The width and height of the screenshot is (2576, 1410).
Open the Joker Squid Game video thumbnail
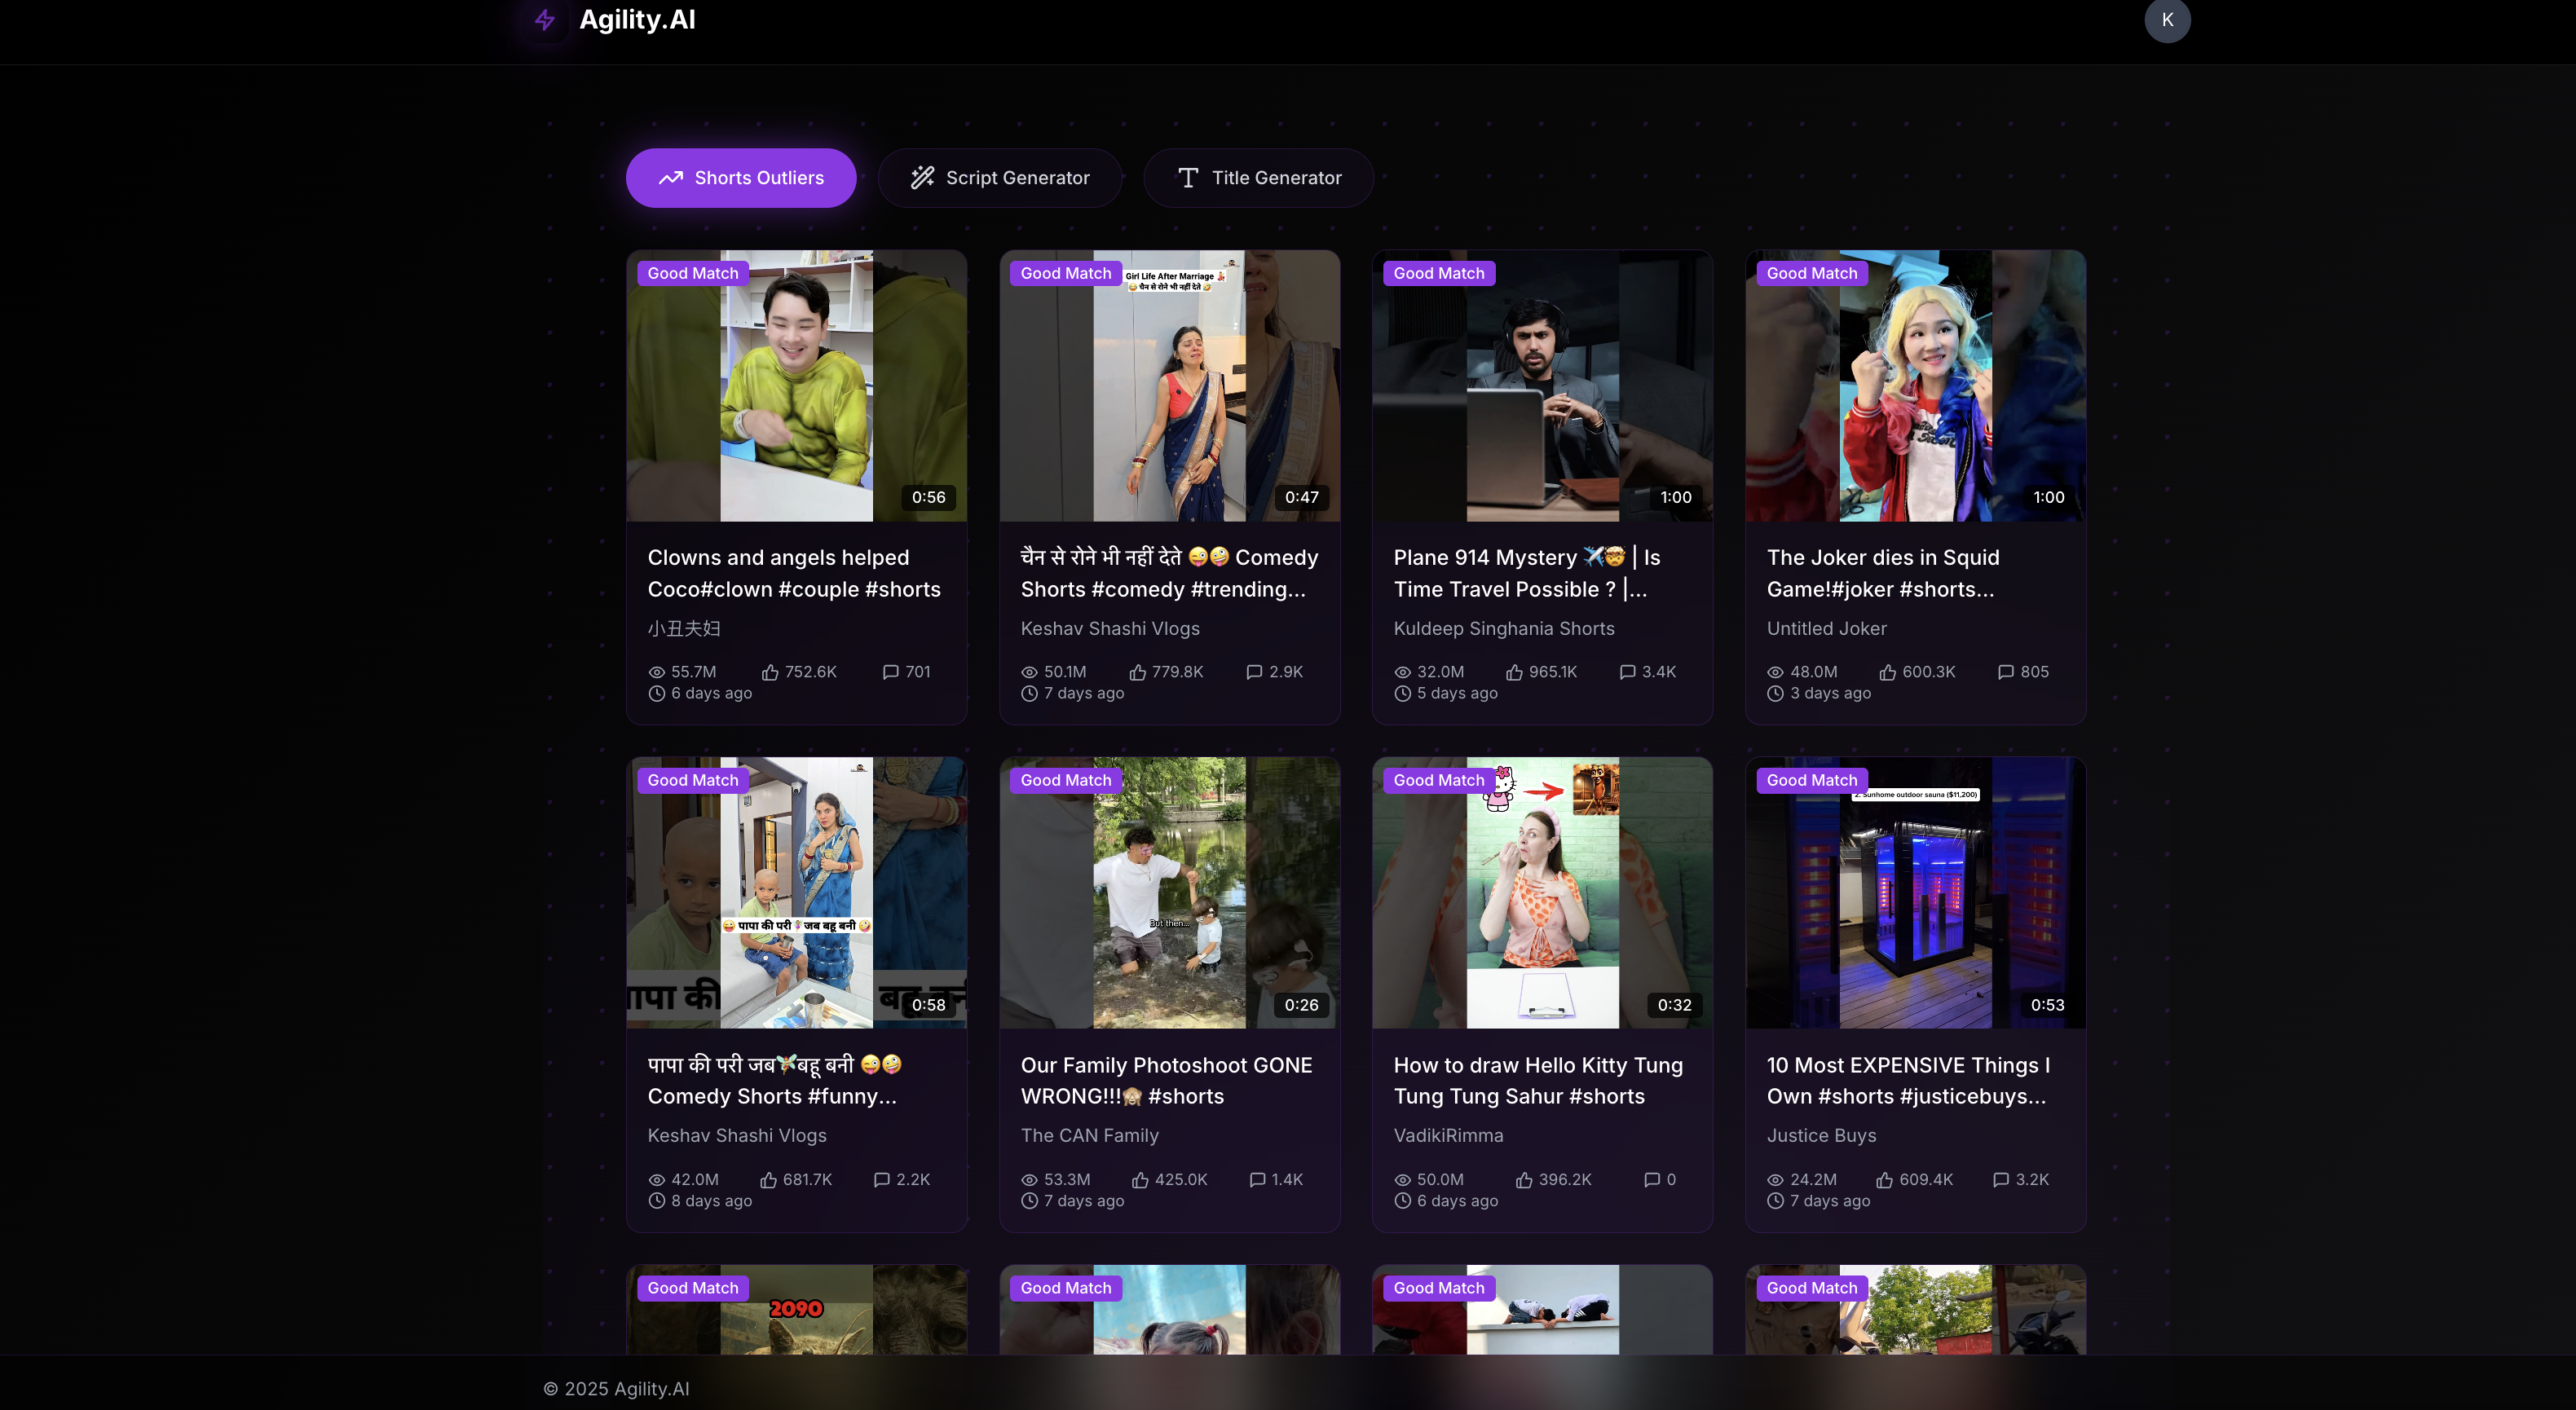coord(1915,386)
